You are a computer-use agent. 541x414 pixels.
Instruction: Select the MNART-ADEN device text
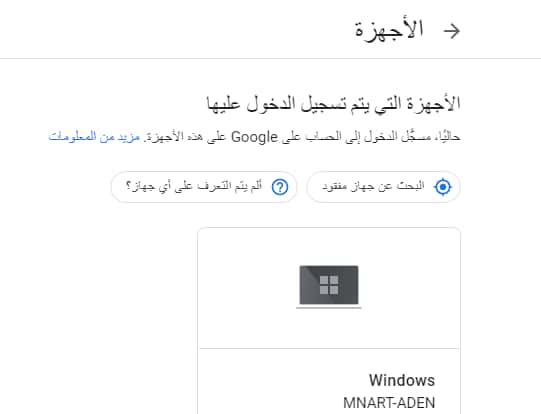pos(389,403)
